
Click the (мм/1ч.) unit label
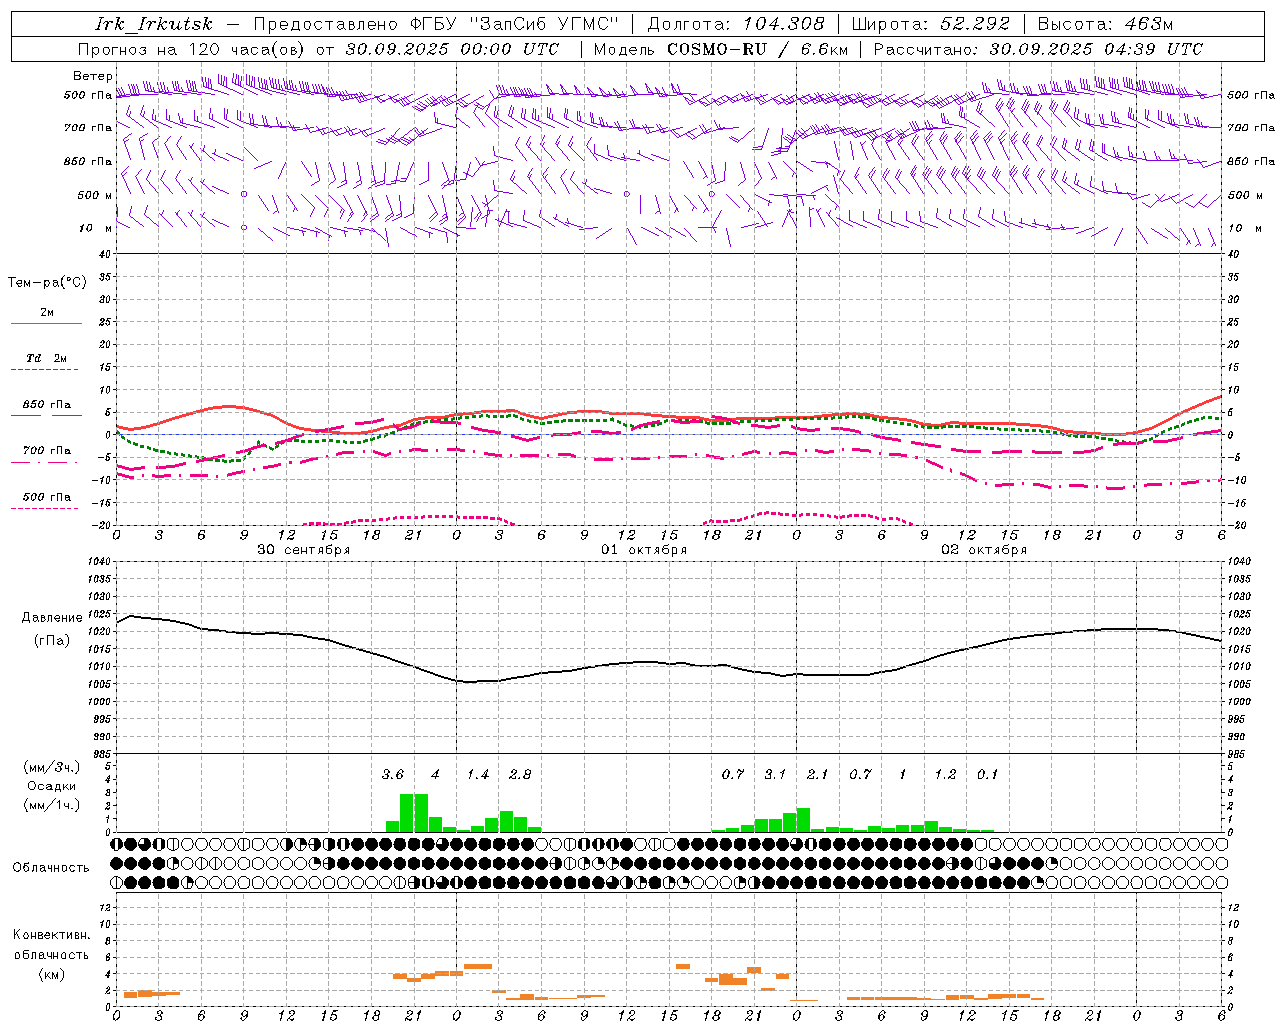pyautogui.click(x=52, y=806)
